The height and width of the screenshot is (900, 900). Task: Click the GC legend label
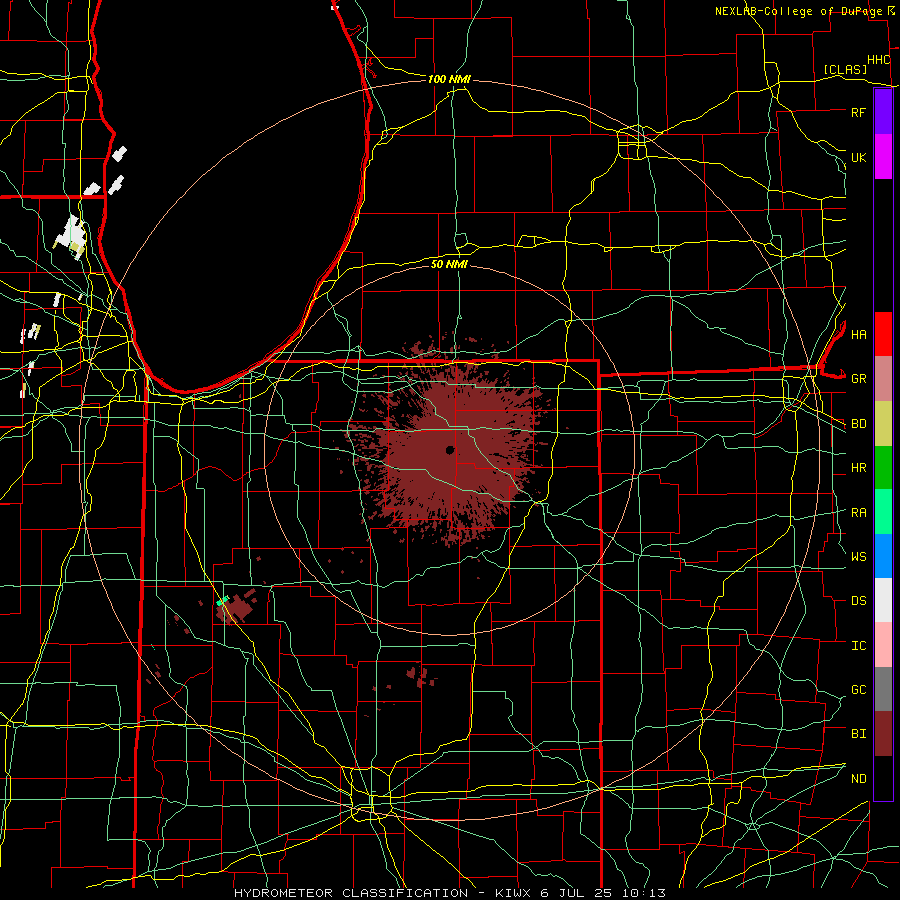tap(858, 690)
